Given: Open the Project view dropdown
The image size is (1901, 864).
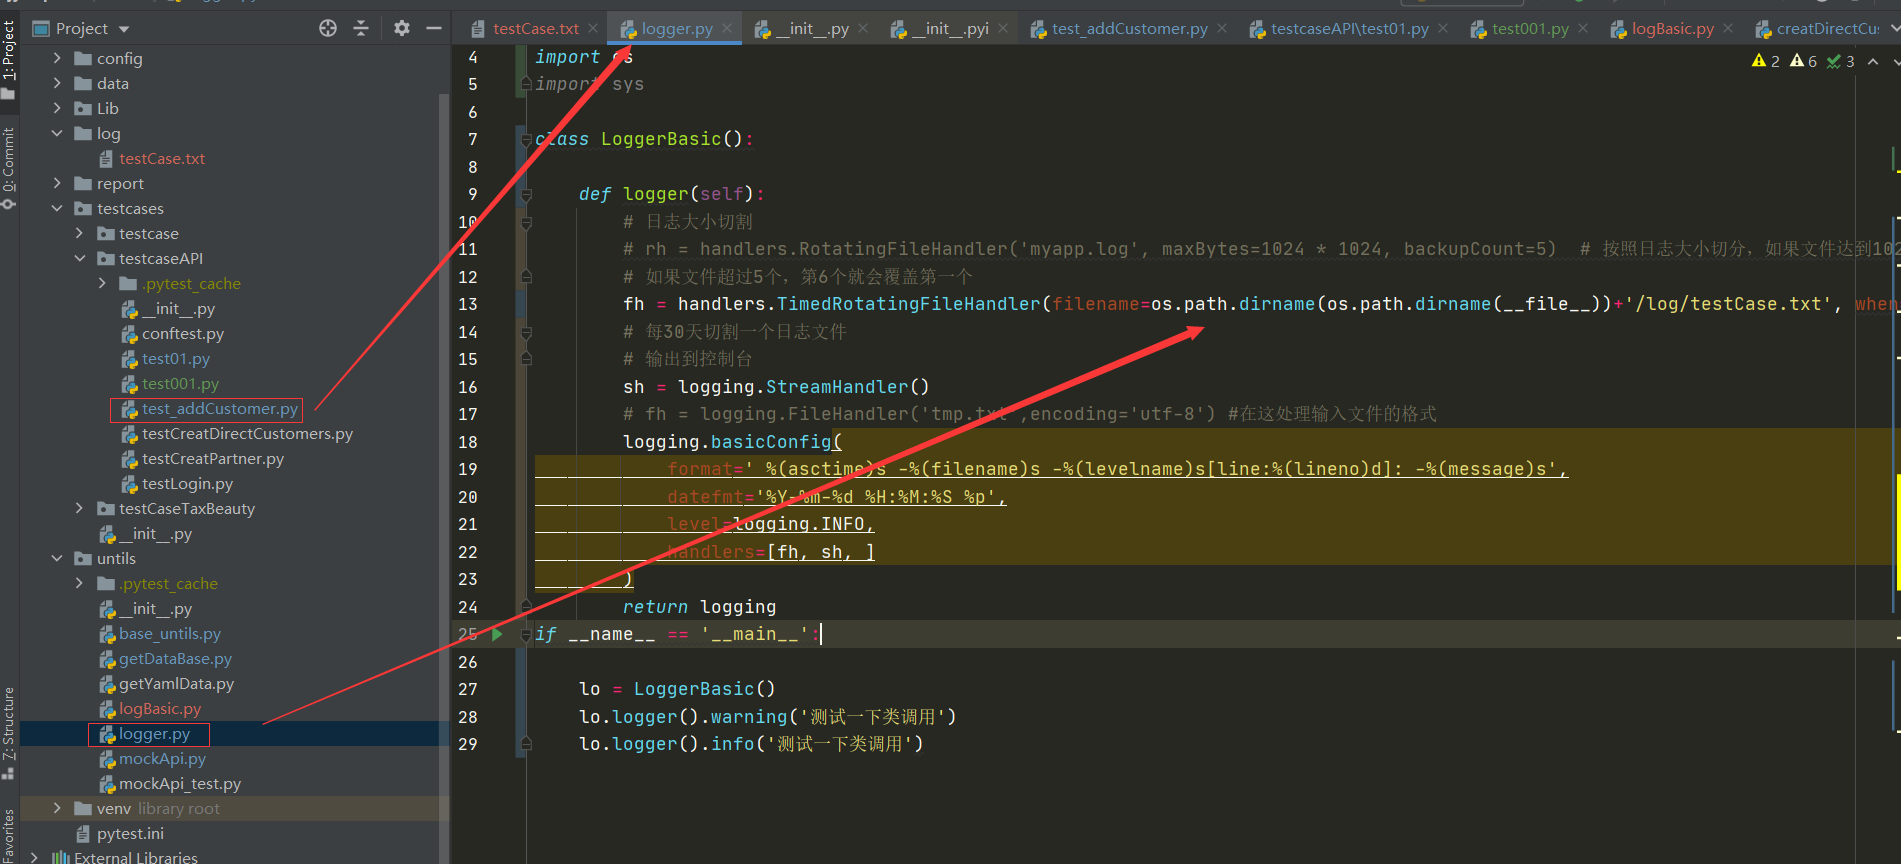Looking at the screenshot, I should click(x=124, y=29).
